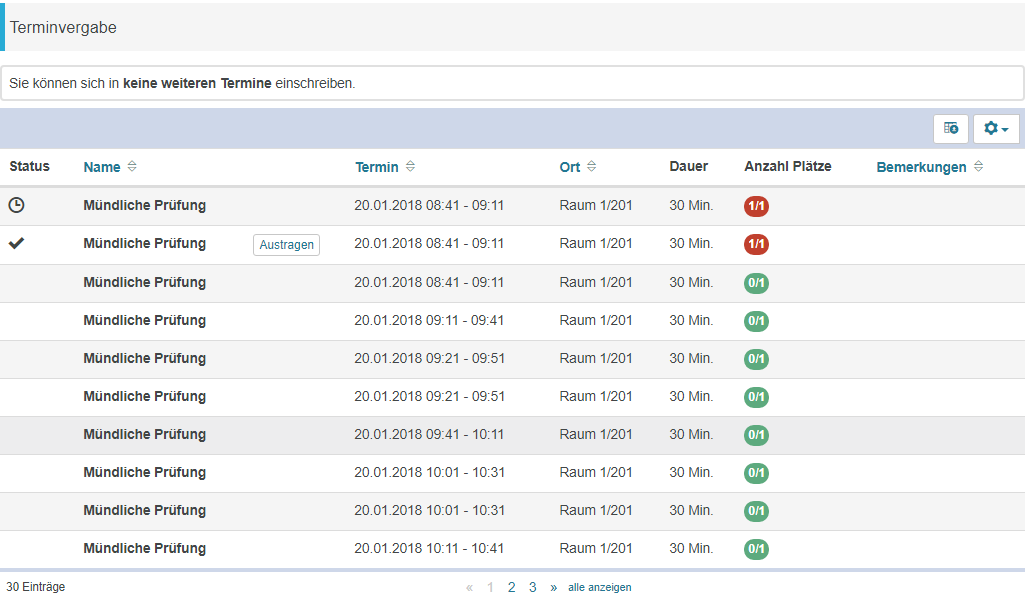Sort table by the Termin column header
This screenshot has height=602, width=1028.
click(377, 167)
